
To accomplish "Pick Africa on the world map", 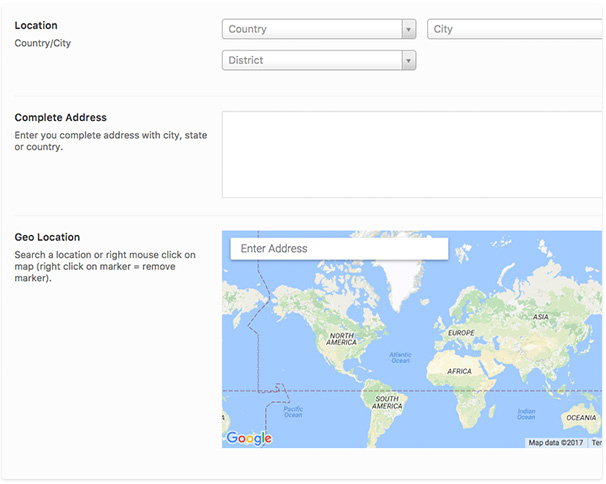I will 459,371.
